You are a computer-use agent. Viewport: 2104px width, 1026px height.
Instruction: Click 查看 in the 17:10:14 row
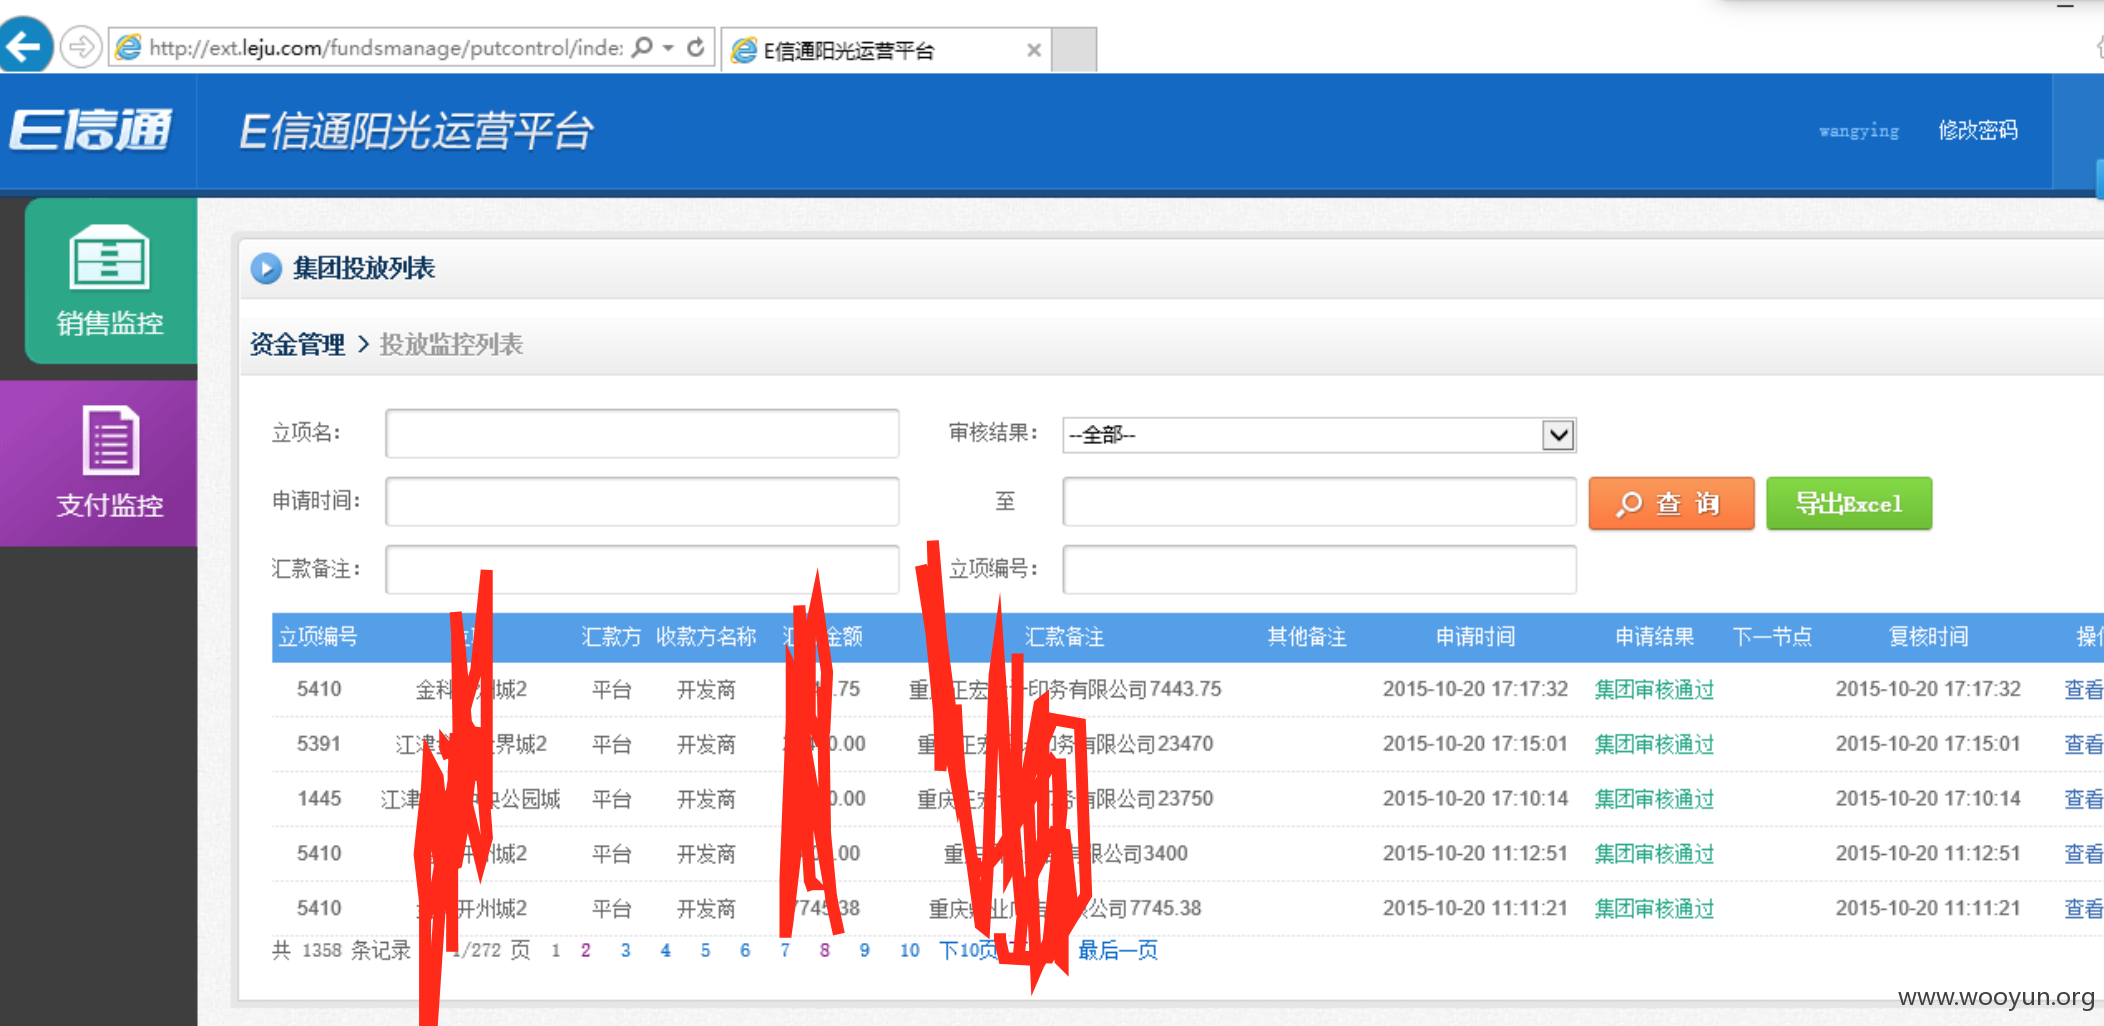pos(2083,799)
